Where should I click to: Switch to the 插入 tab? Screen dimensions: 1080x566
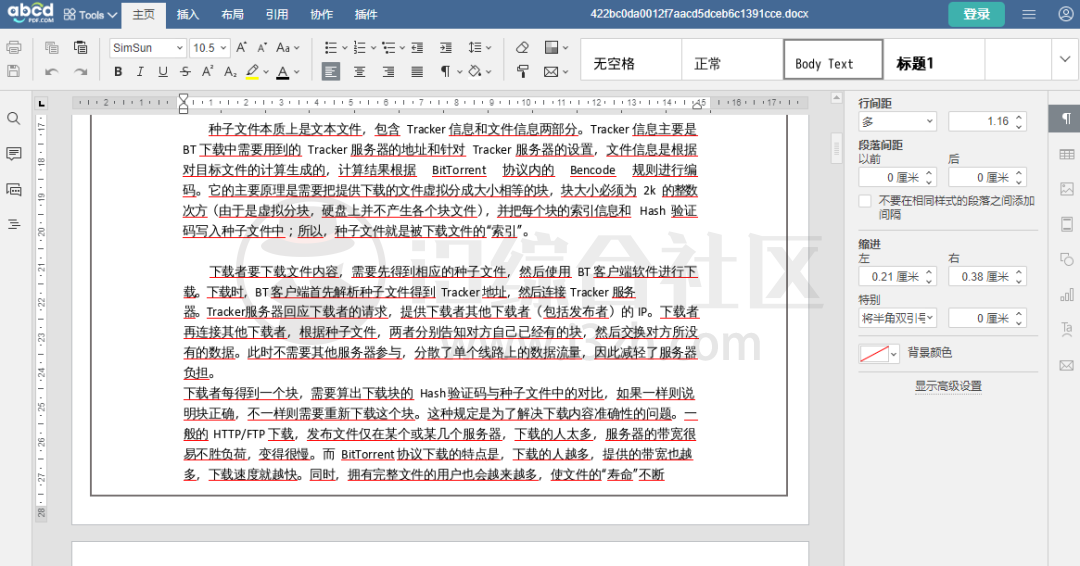tap(187, 14)
